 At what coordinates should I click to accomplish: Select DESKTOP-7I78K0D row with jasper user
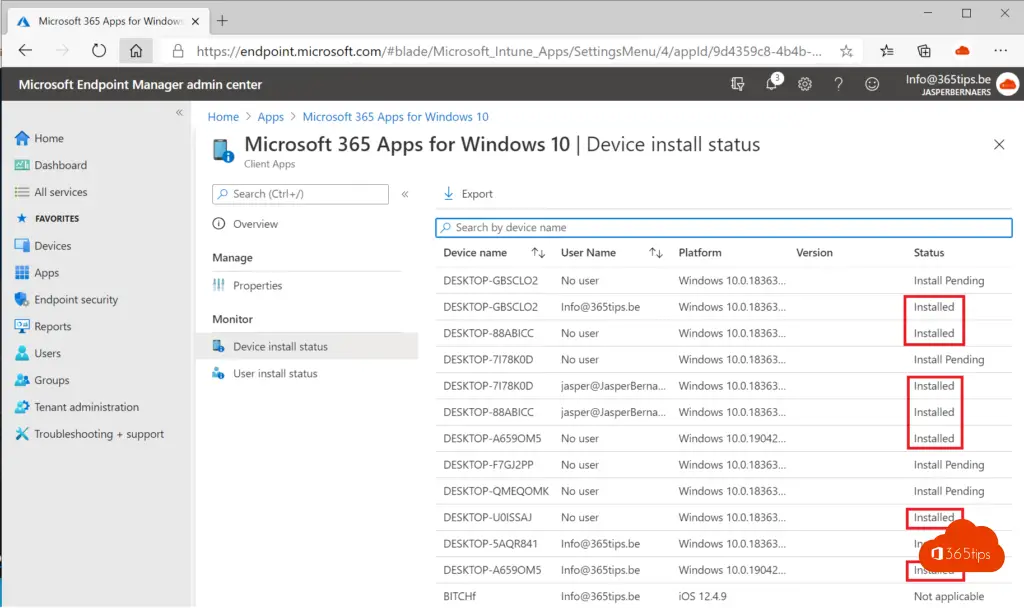pyautogui.click(x=724, y=385)
